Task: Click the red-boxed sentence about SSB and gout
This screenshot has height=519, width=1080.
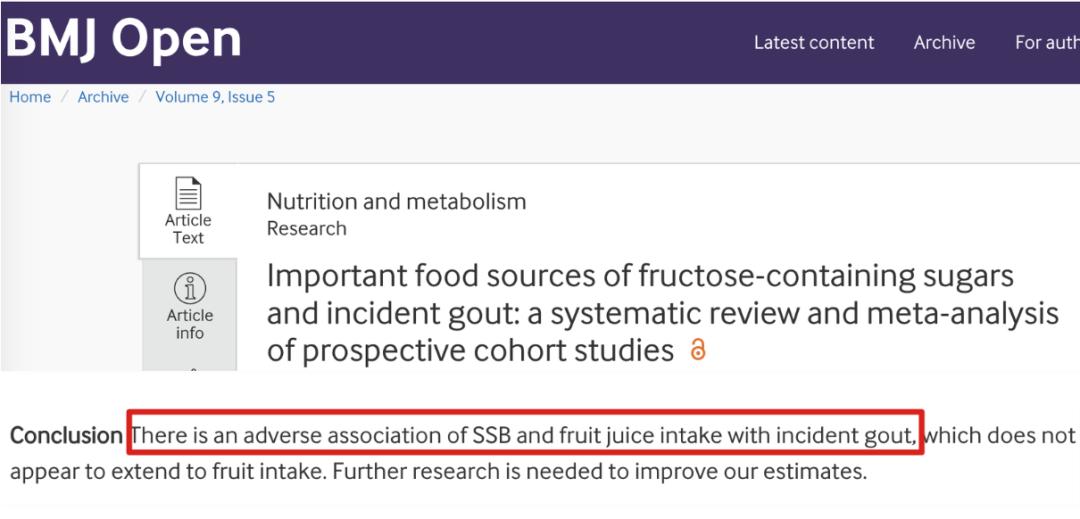Action: pyautogui.click(x=525, y=435)
